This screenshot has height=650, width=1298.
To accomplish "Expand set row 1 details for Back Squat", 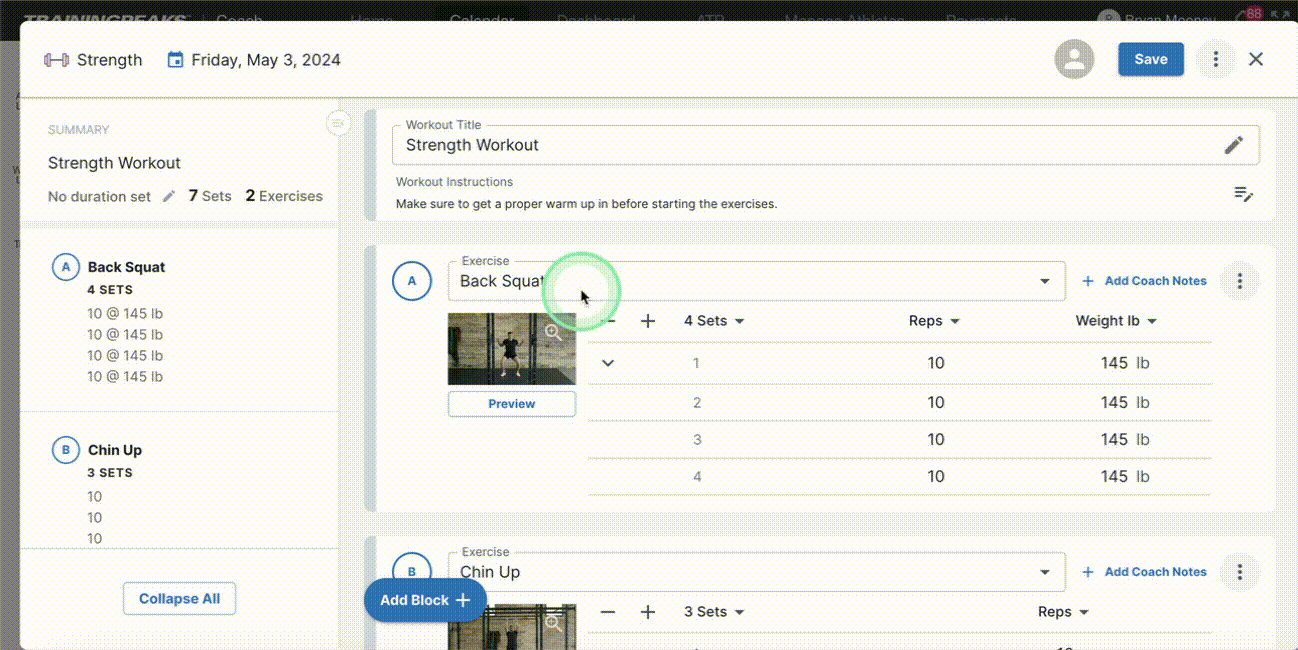I will [x=607, y=363].
